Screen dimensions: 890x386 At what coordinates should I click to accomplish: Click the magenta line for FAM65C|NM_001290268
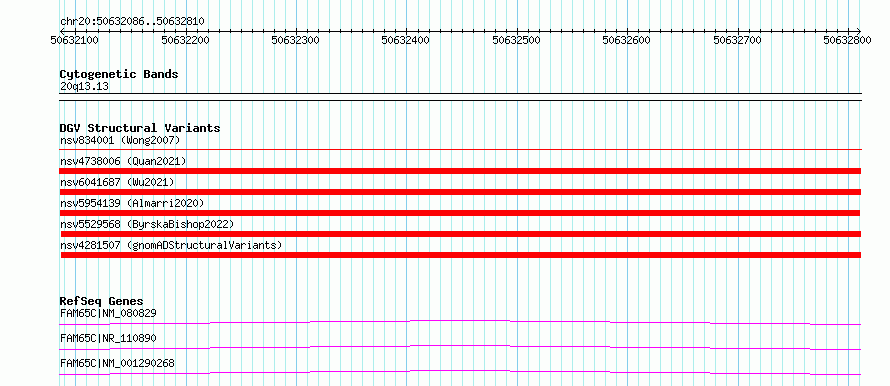(x=460, y=372)
